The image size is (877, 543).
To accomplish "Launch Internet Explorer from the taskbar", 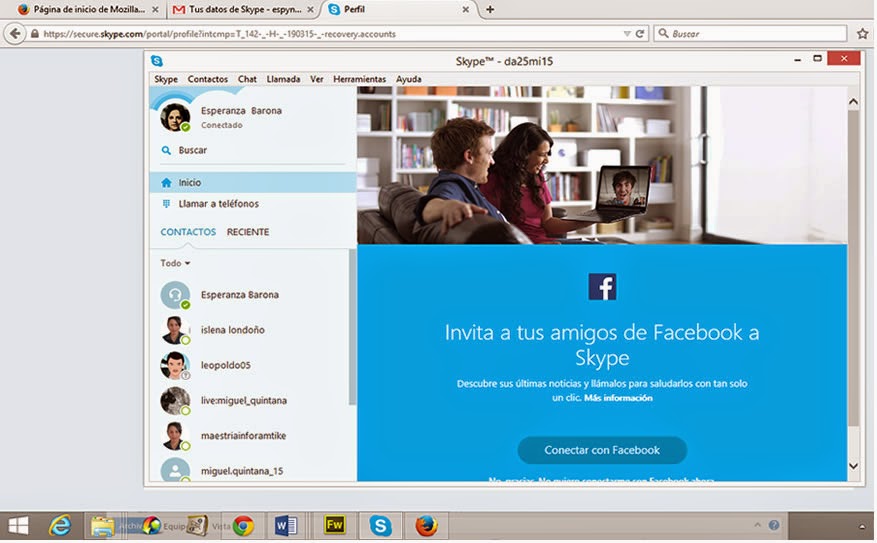I will pyautogui.click(x=60, y=526).
